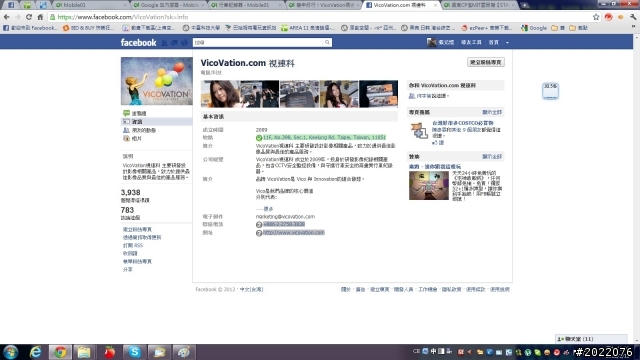This screenshot has width=640, height=360.
Task: Open the third photo in the photo strip
Action: click(x=299, y=94)
